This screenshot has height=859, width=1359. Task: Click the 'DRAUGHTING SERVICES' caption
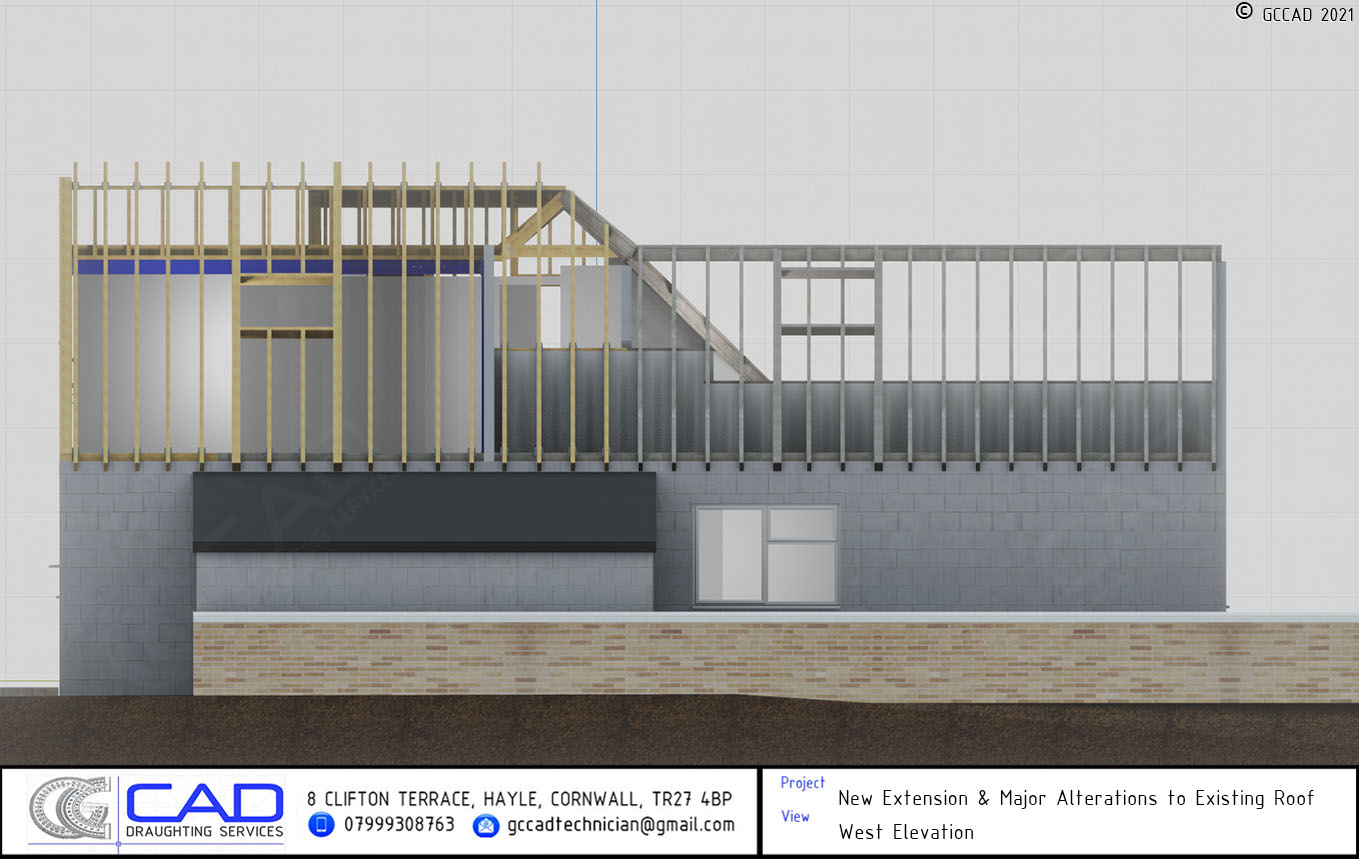pyautogui.click(x=204, y=832)
